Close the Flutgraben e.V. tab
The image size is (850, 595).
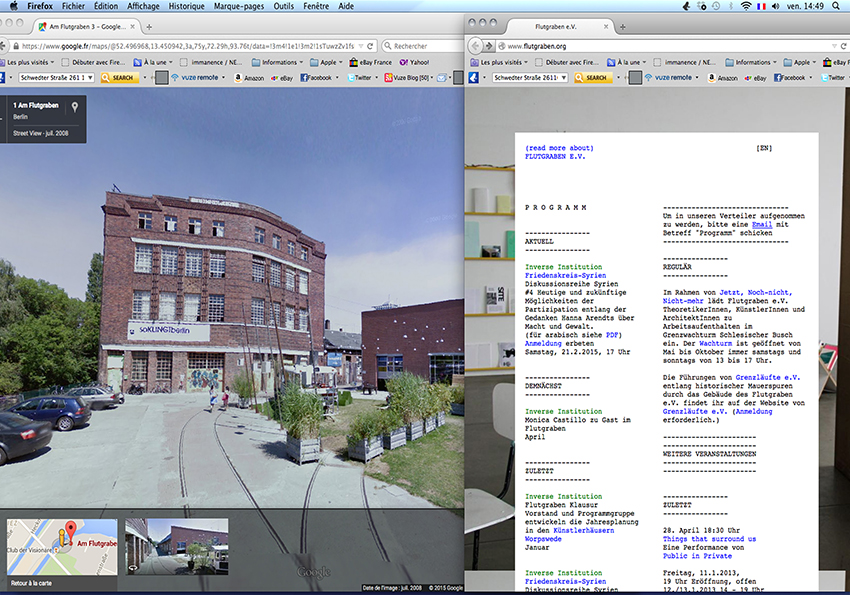tap(606, 27)
